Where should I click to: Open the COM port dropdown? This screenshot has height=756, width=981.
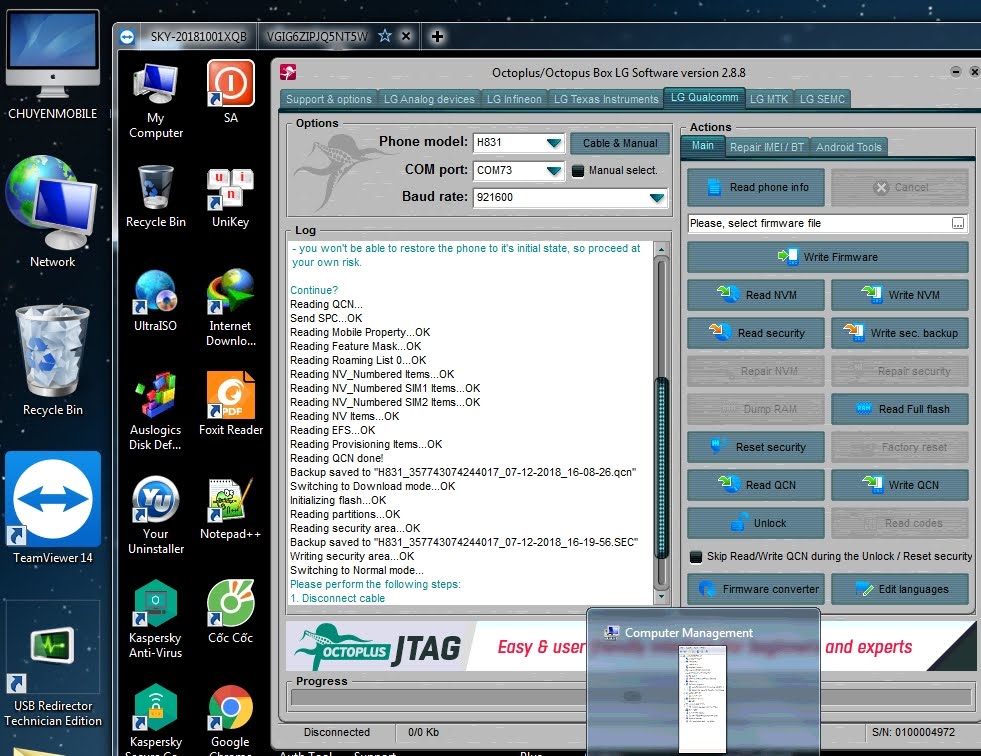click(x=554, y=170)
